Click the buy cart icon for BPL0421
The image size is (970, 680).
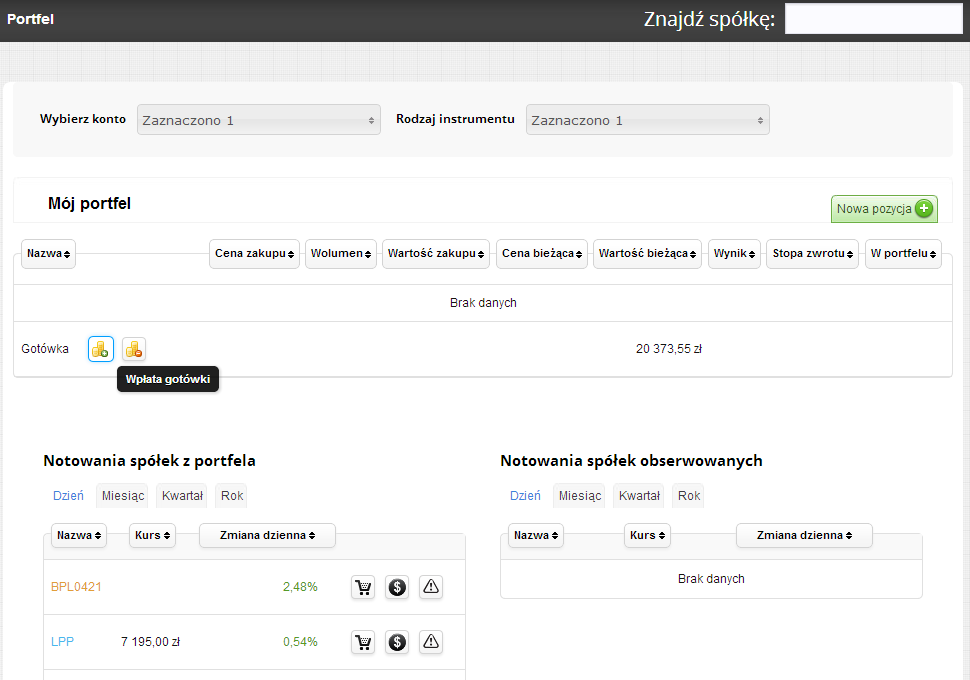363,587
